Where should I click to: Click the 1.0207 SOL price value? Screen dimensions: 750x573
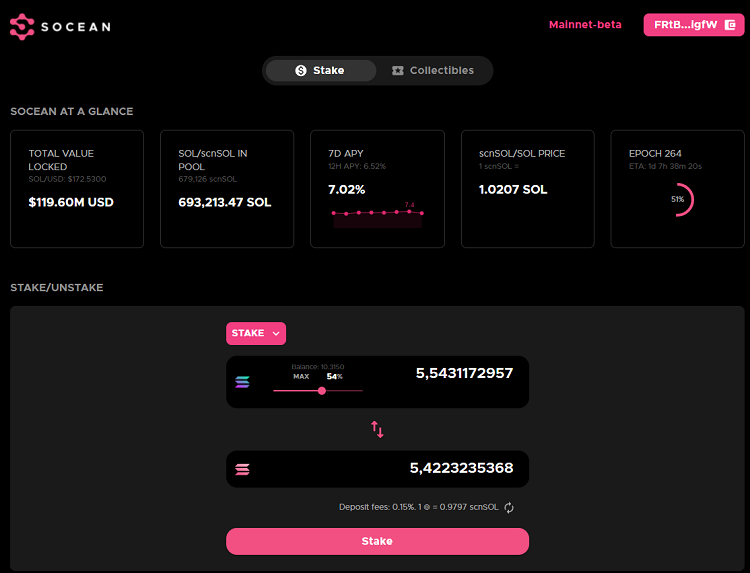pos(513,190)
